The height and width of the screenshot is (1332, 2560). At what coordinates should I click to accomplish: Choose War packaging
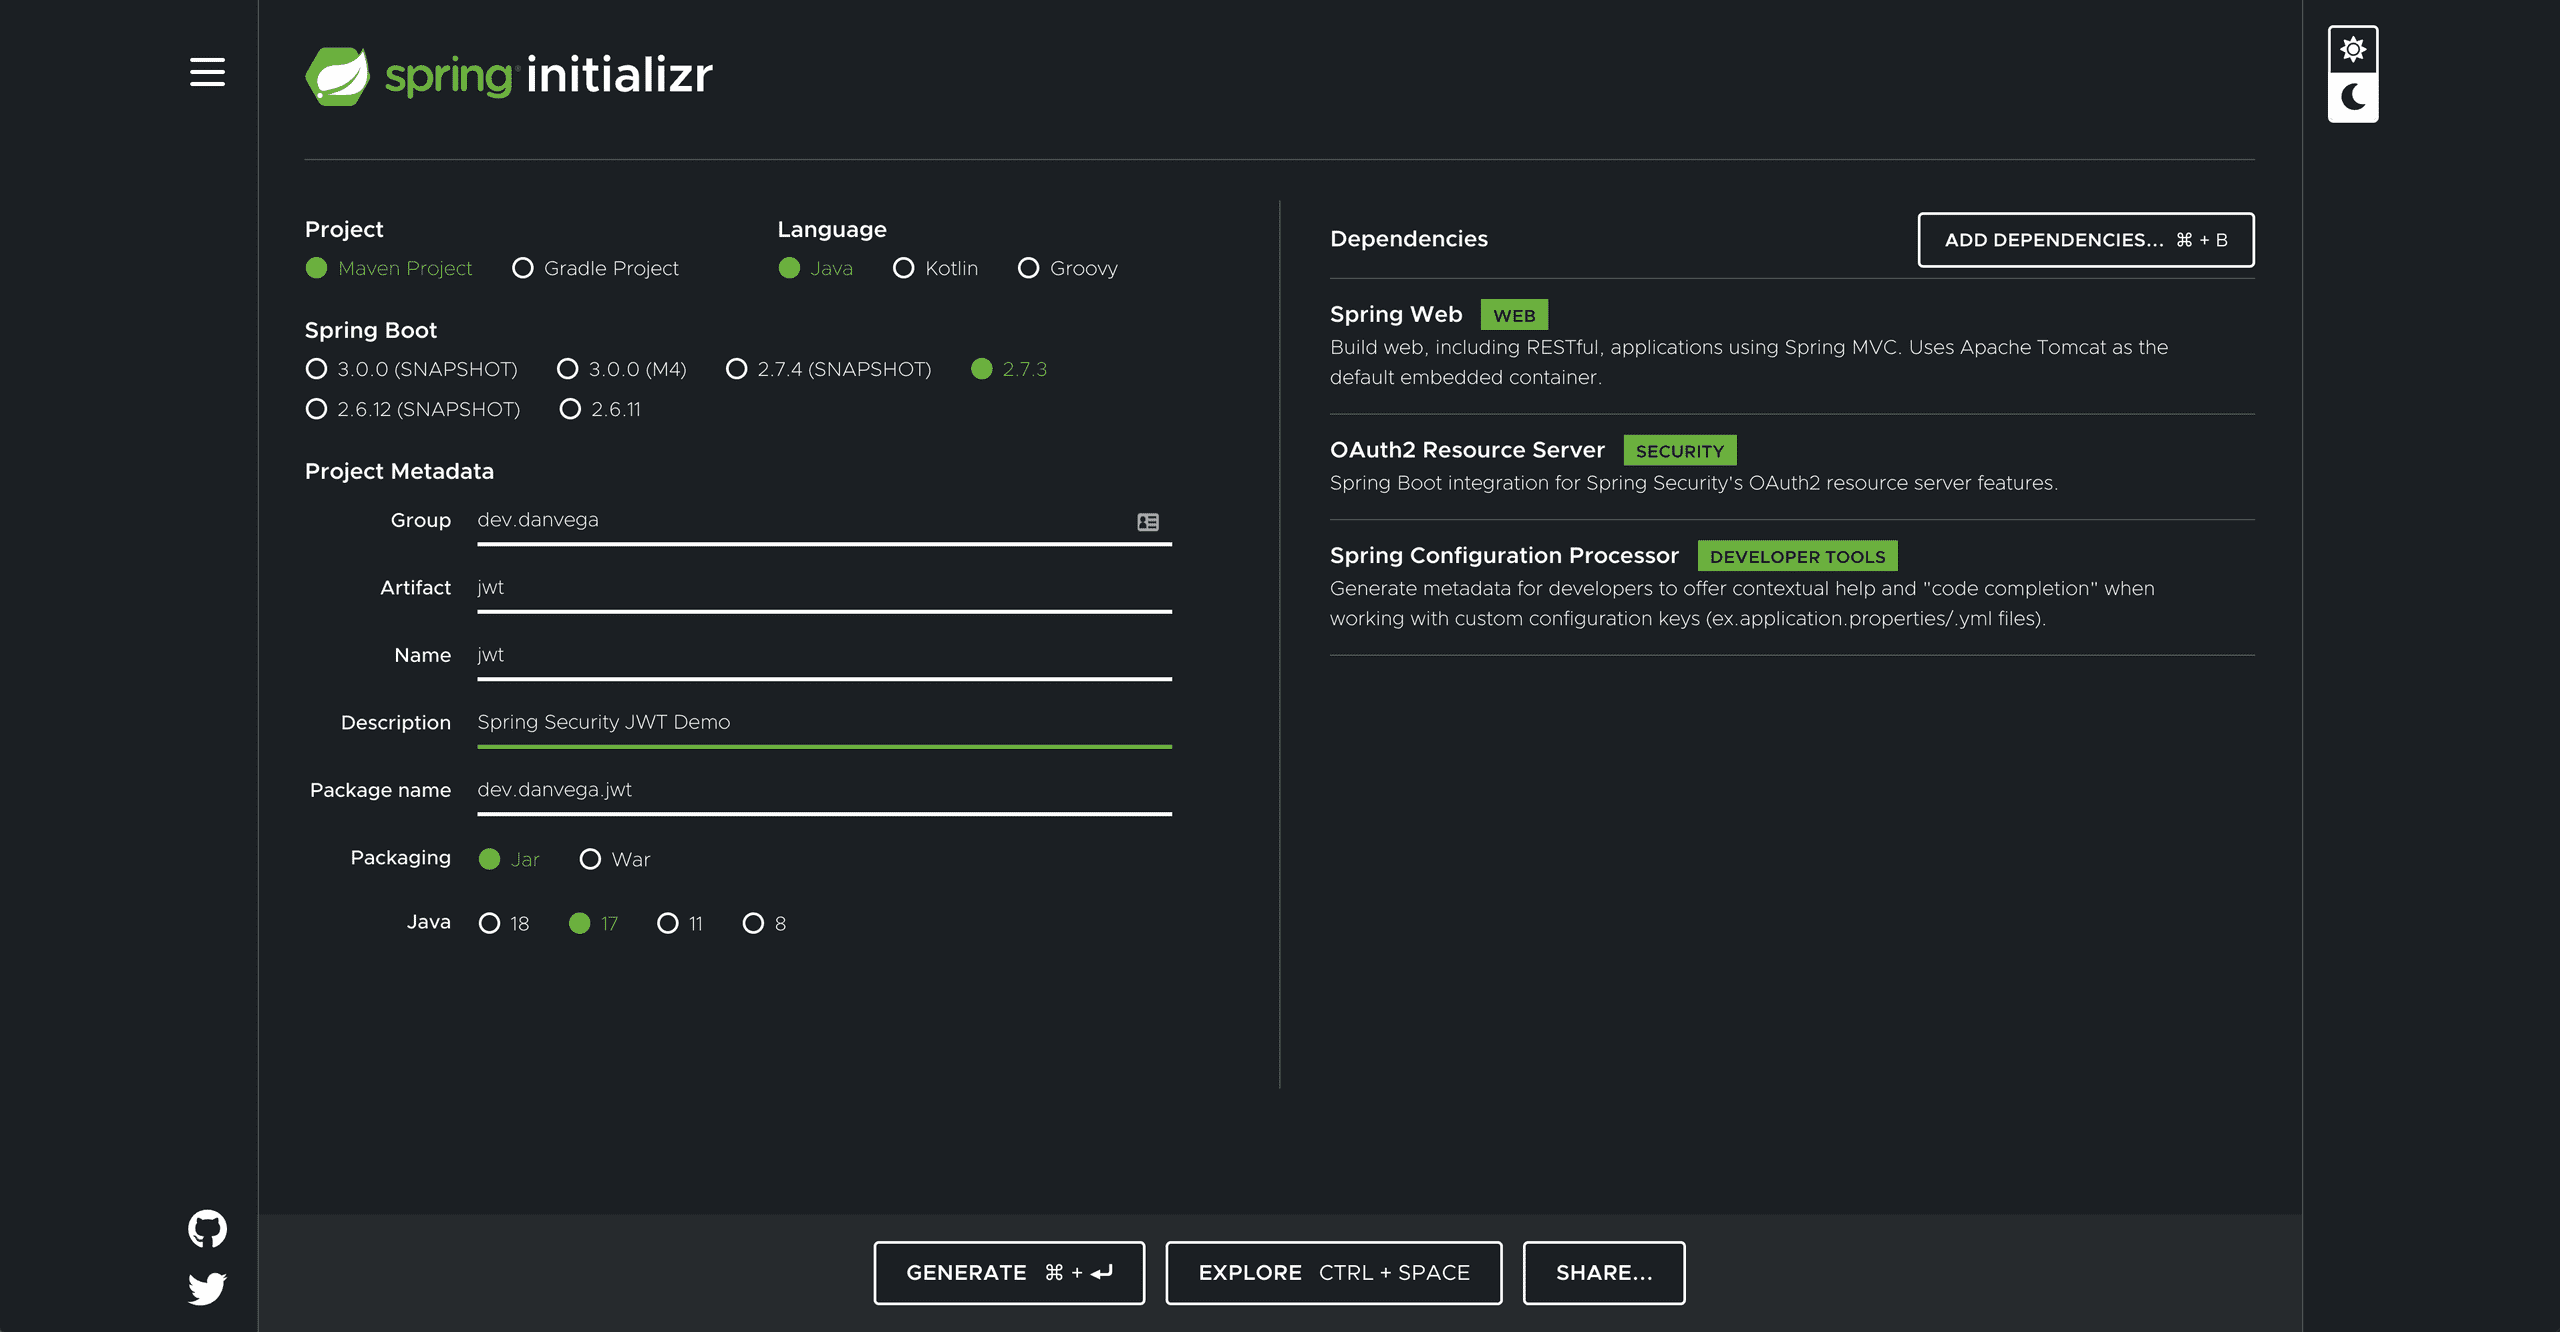590,859
